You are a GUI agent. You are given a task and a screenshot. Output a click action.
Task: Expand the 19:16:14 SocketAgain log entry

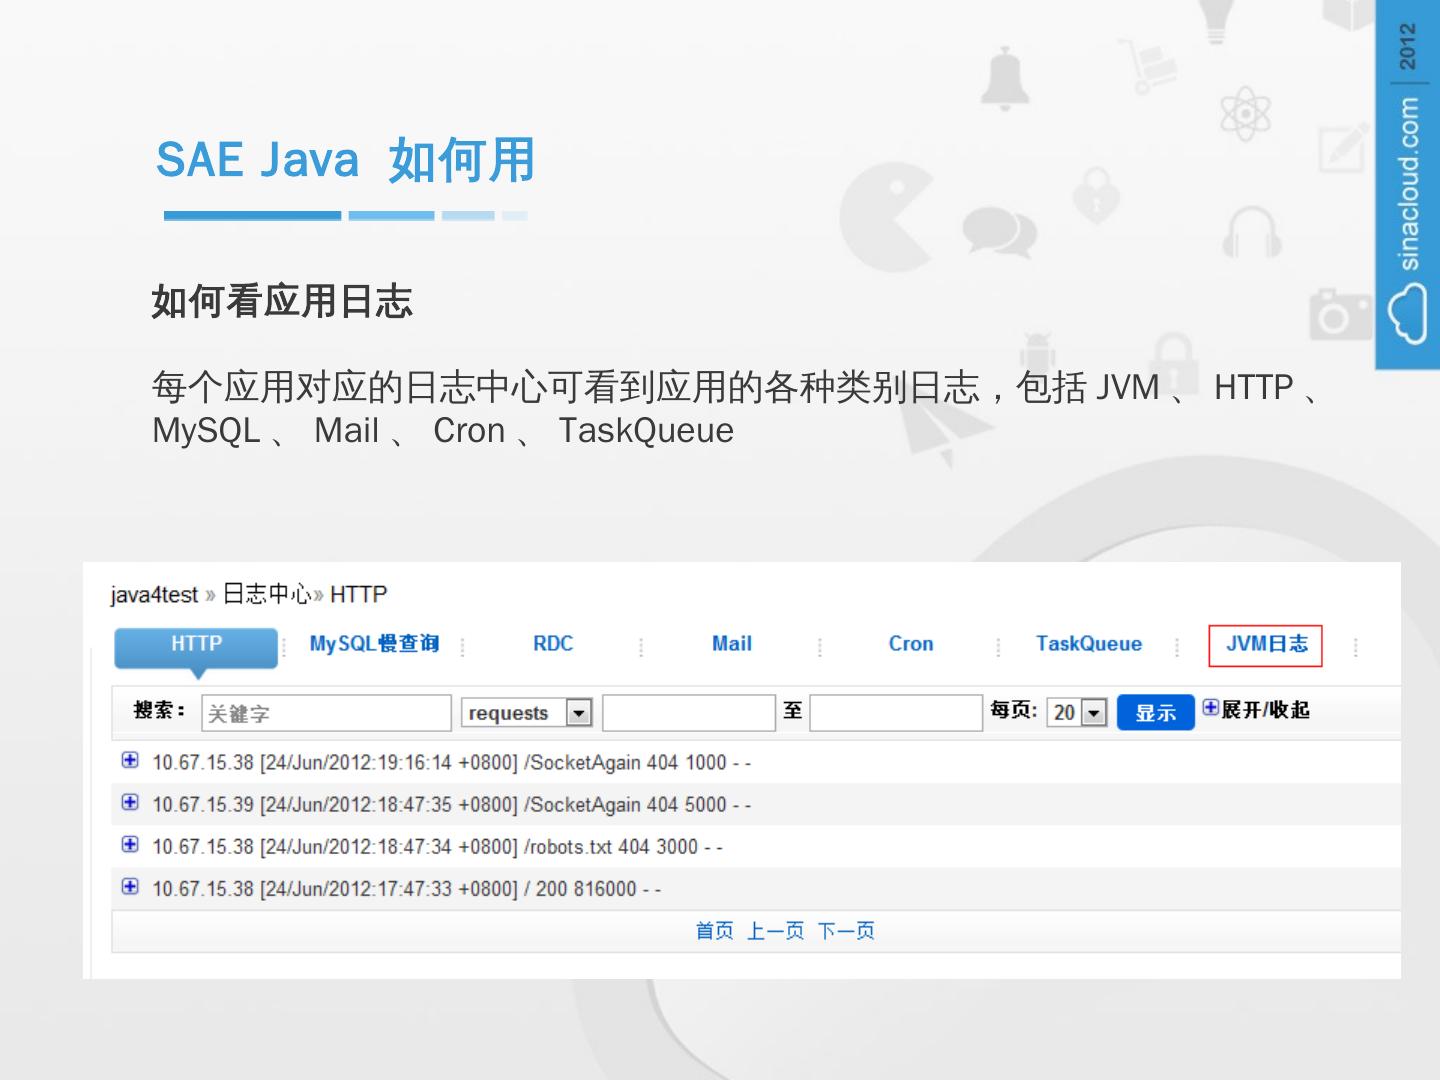(130, 760)
